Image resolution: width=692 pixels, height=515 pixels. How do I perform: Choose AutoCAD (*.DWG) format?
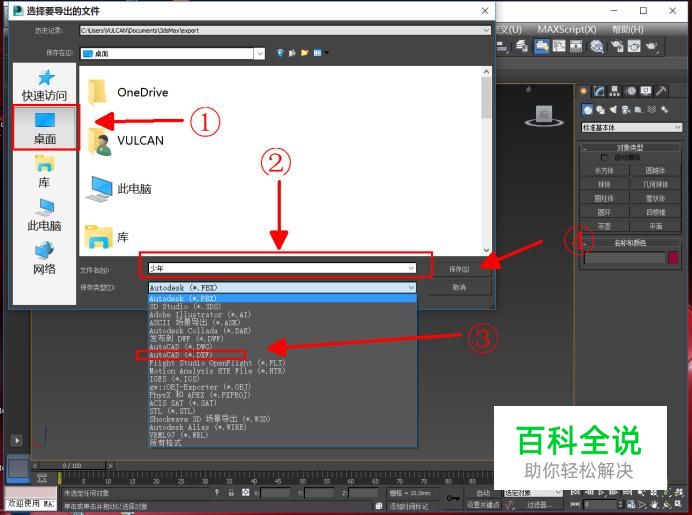click(282, 347)
